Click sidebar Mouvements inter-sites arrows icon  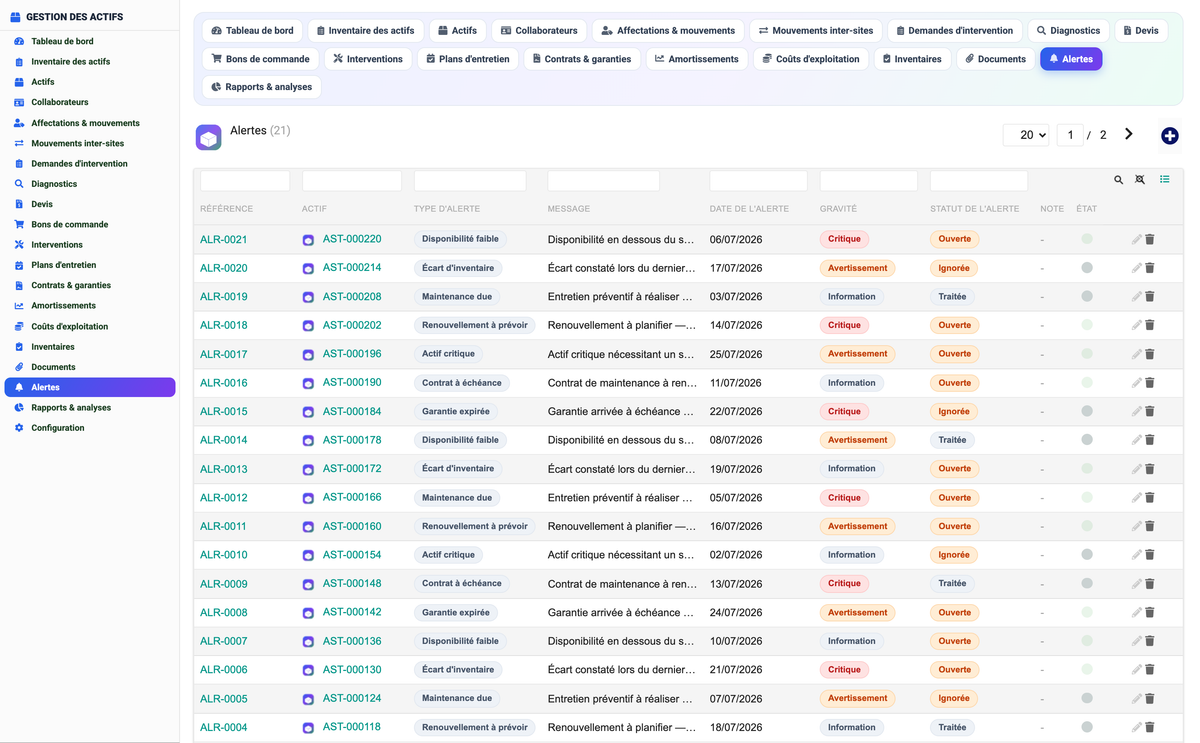click(x=19, y=144)
